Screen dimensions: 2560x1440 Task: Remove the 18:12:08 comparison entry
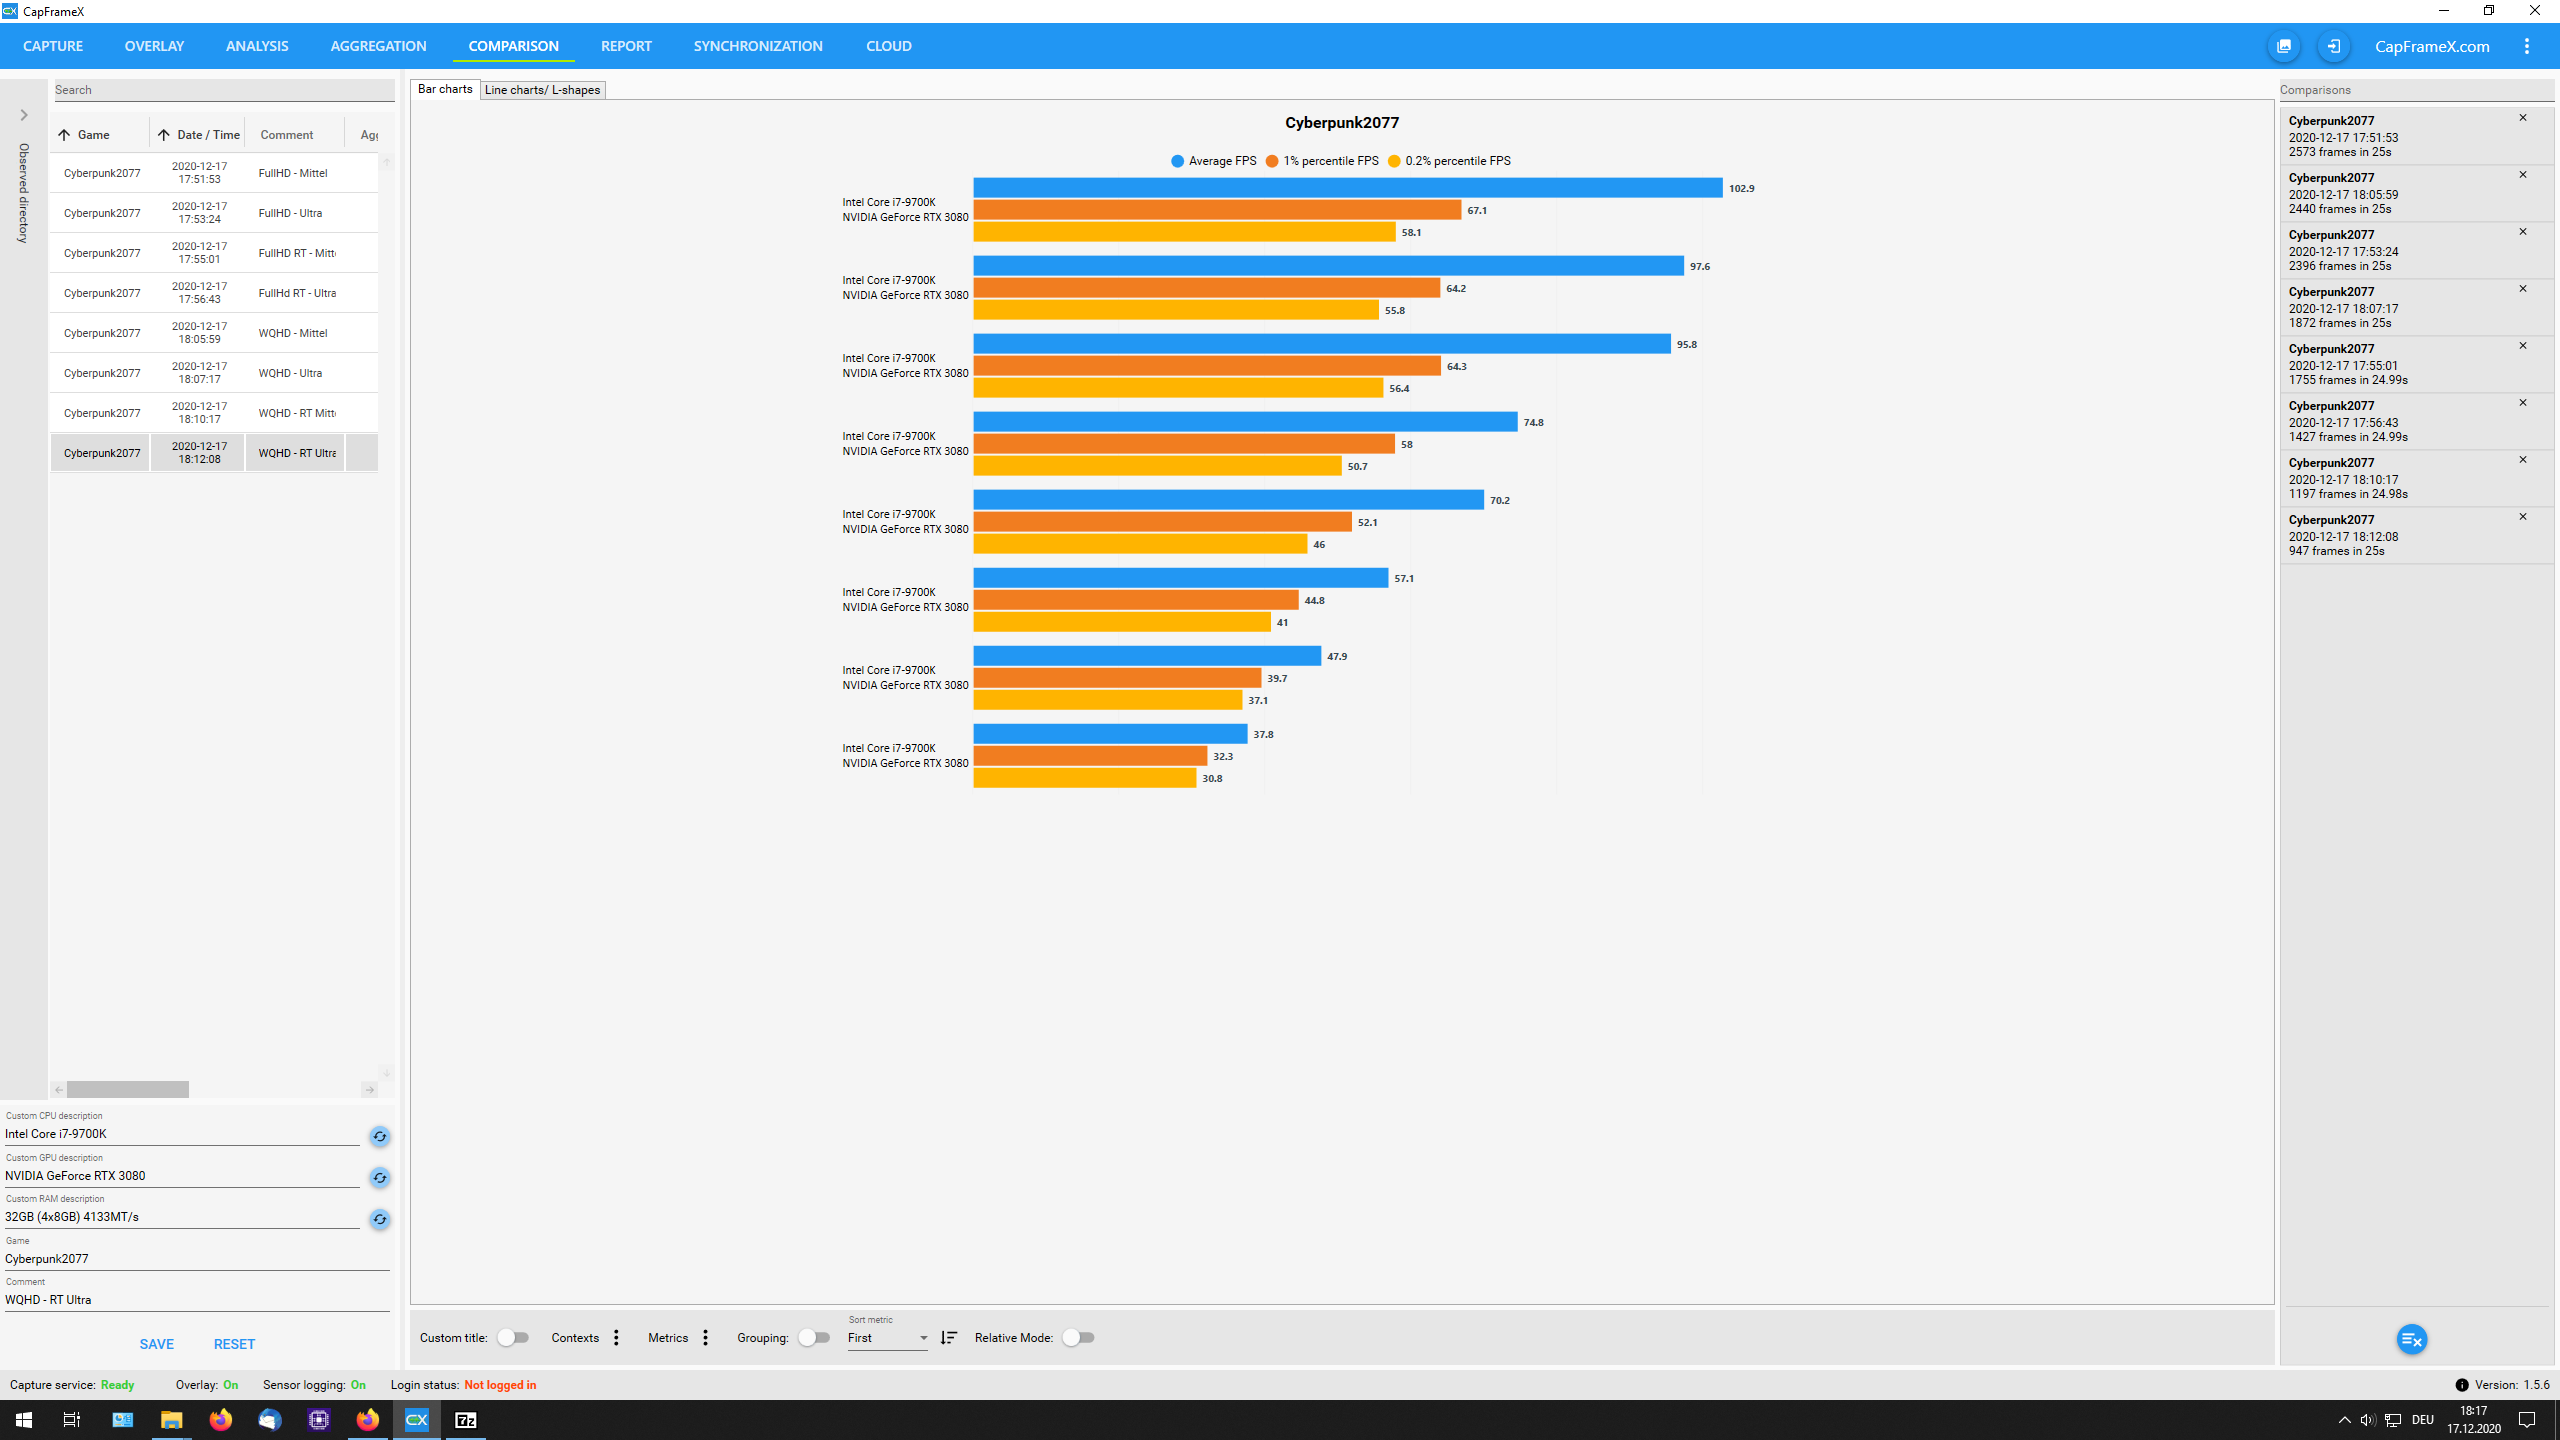click(2522, 517)
